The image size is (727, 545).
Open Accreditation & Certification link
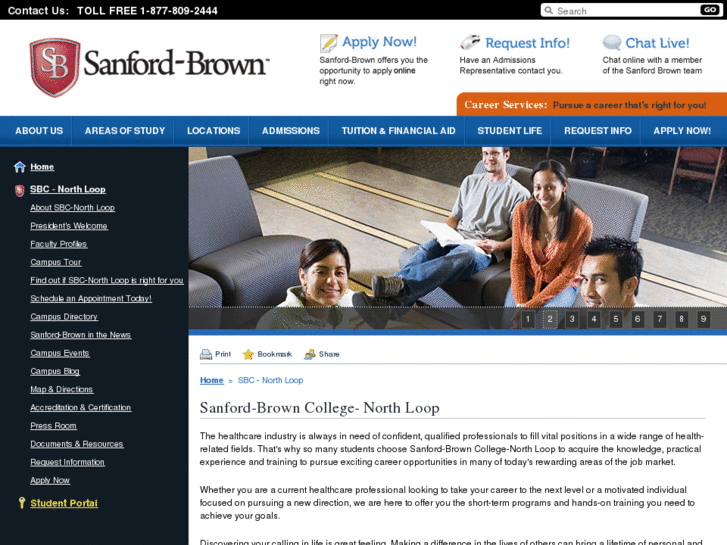(81, 407)
